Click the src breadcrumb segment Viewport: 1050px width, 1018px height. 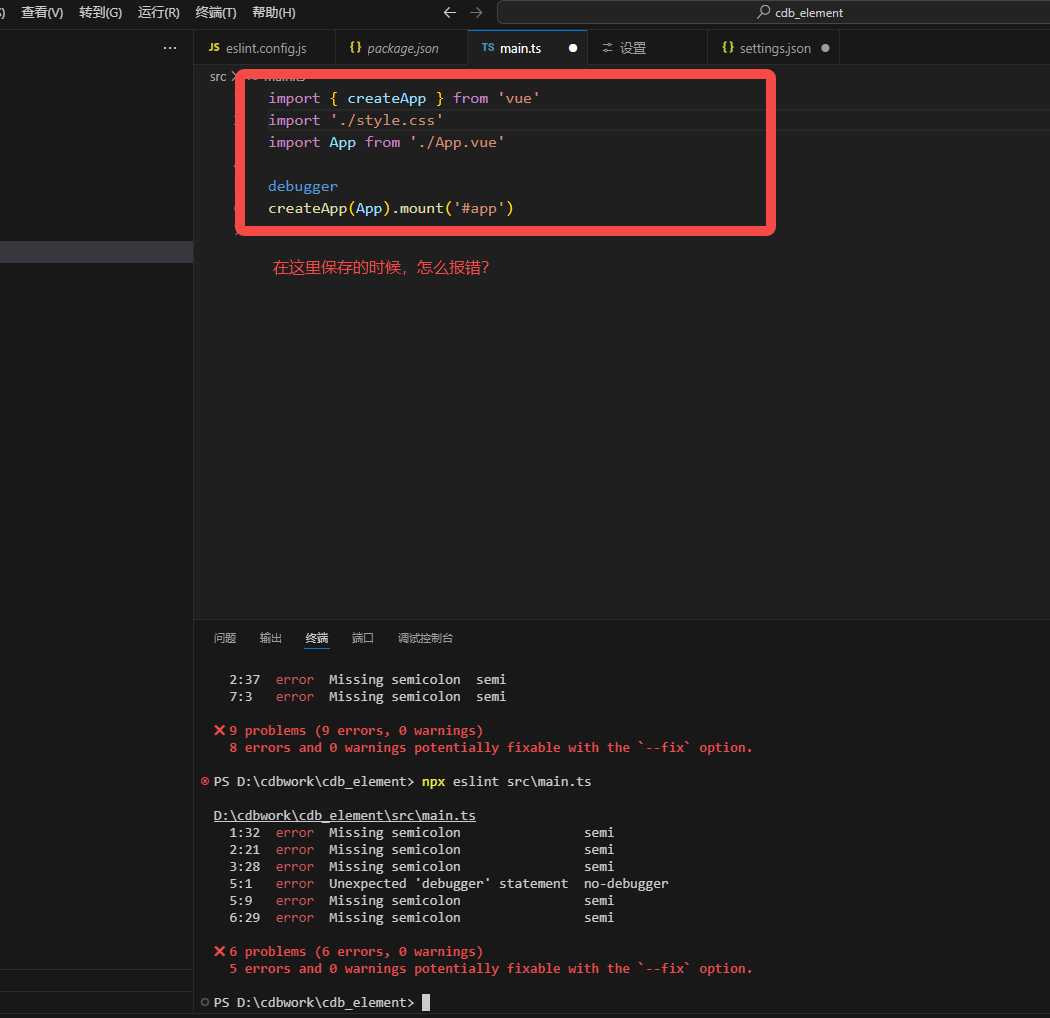click(218, 77)
